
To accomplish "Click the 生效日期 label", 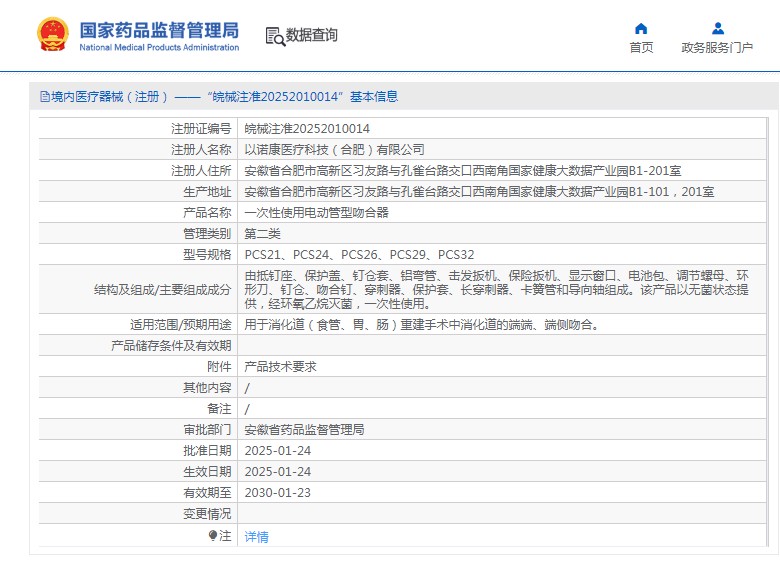I will tap(207, 471).
